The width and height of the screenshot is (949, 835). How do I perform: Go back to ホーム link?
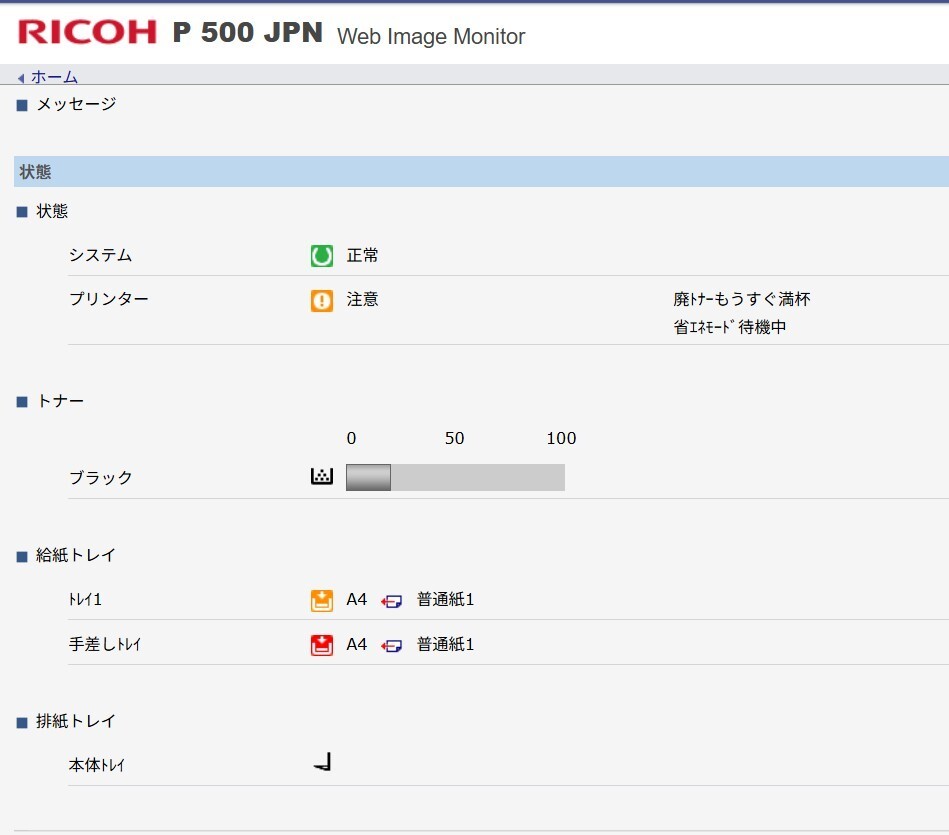pos(54,77)
